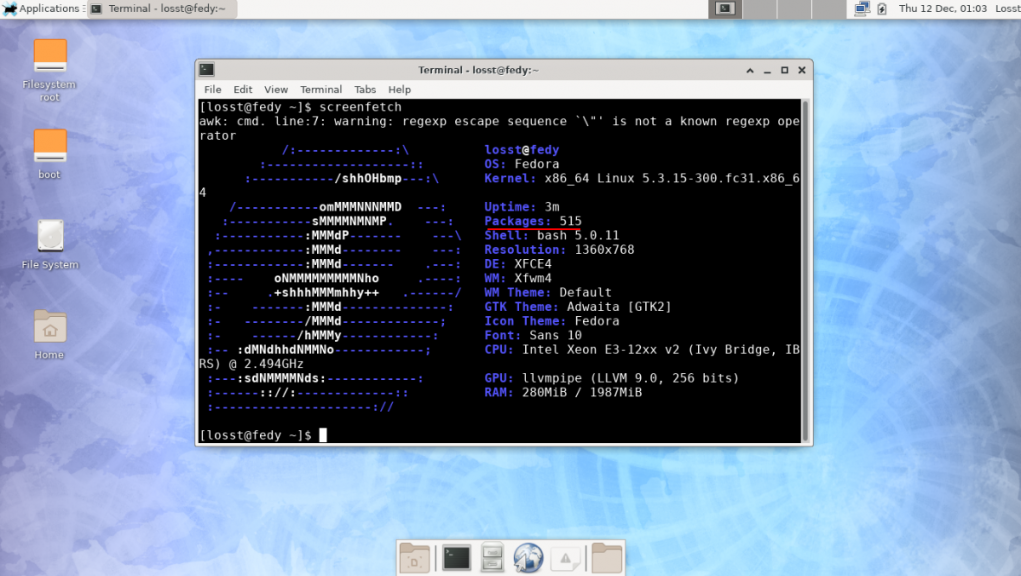The height and width of the screenshot is (576, 1021).
Task: Select the File System drive desktop icon
Action: click(x=49, y=244)
